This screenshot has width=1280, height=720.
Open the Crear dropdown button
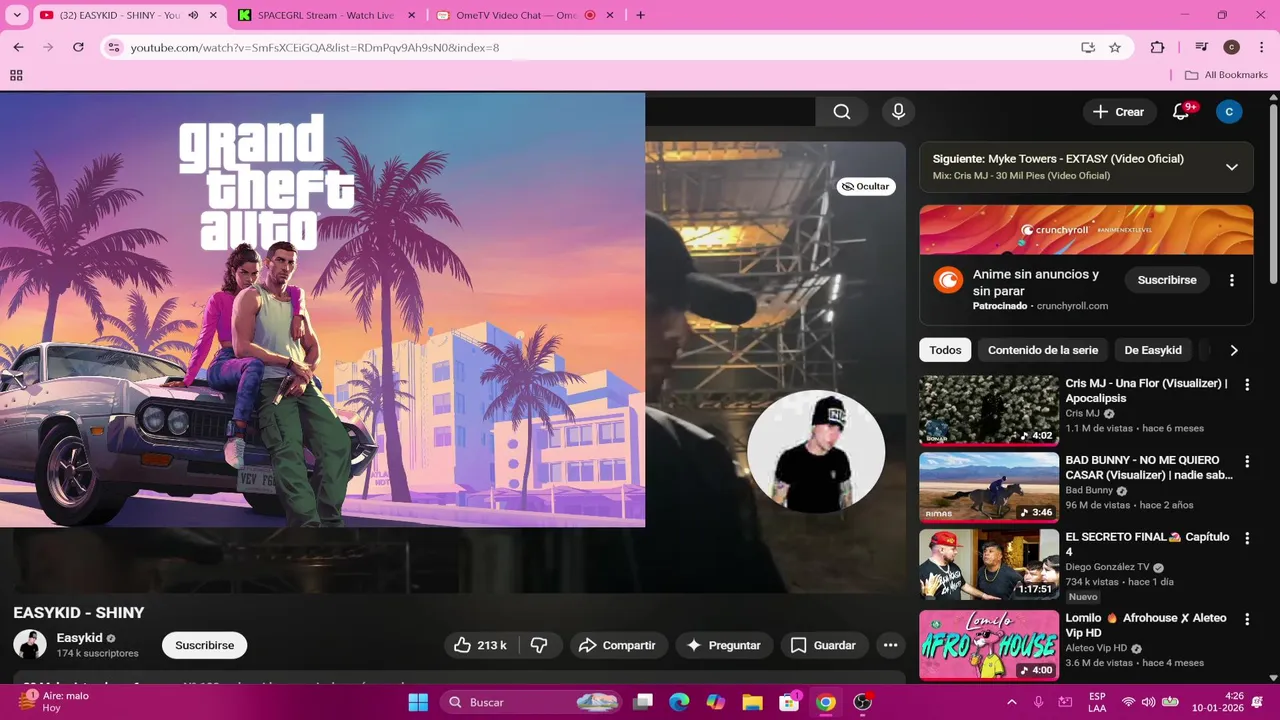click(1119, 112)
